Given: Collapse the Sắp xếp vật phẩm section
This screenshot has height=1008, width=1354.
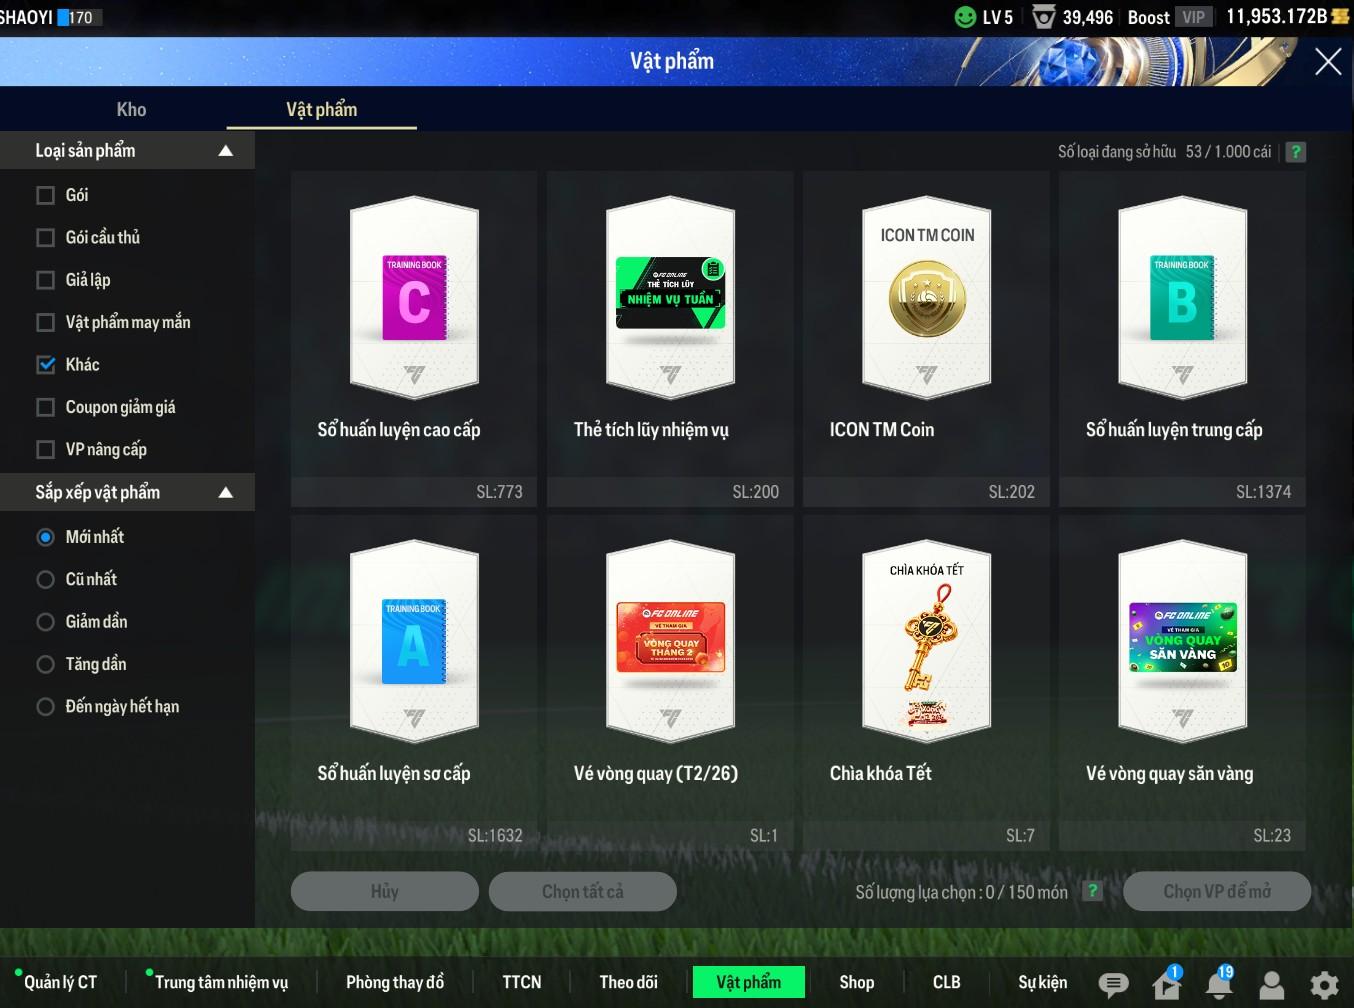Looking at the screenshot, I should pyautogui.click(x=225, y=492).
